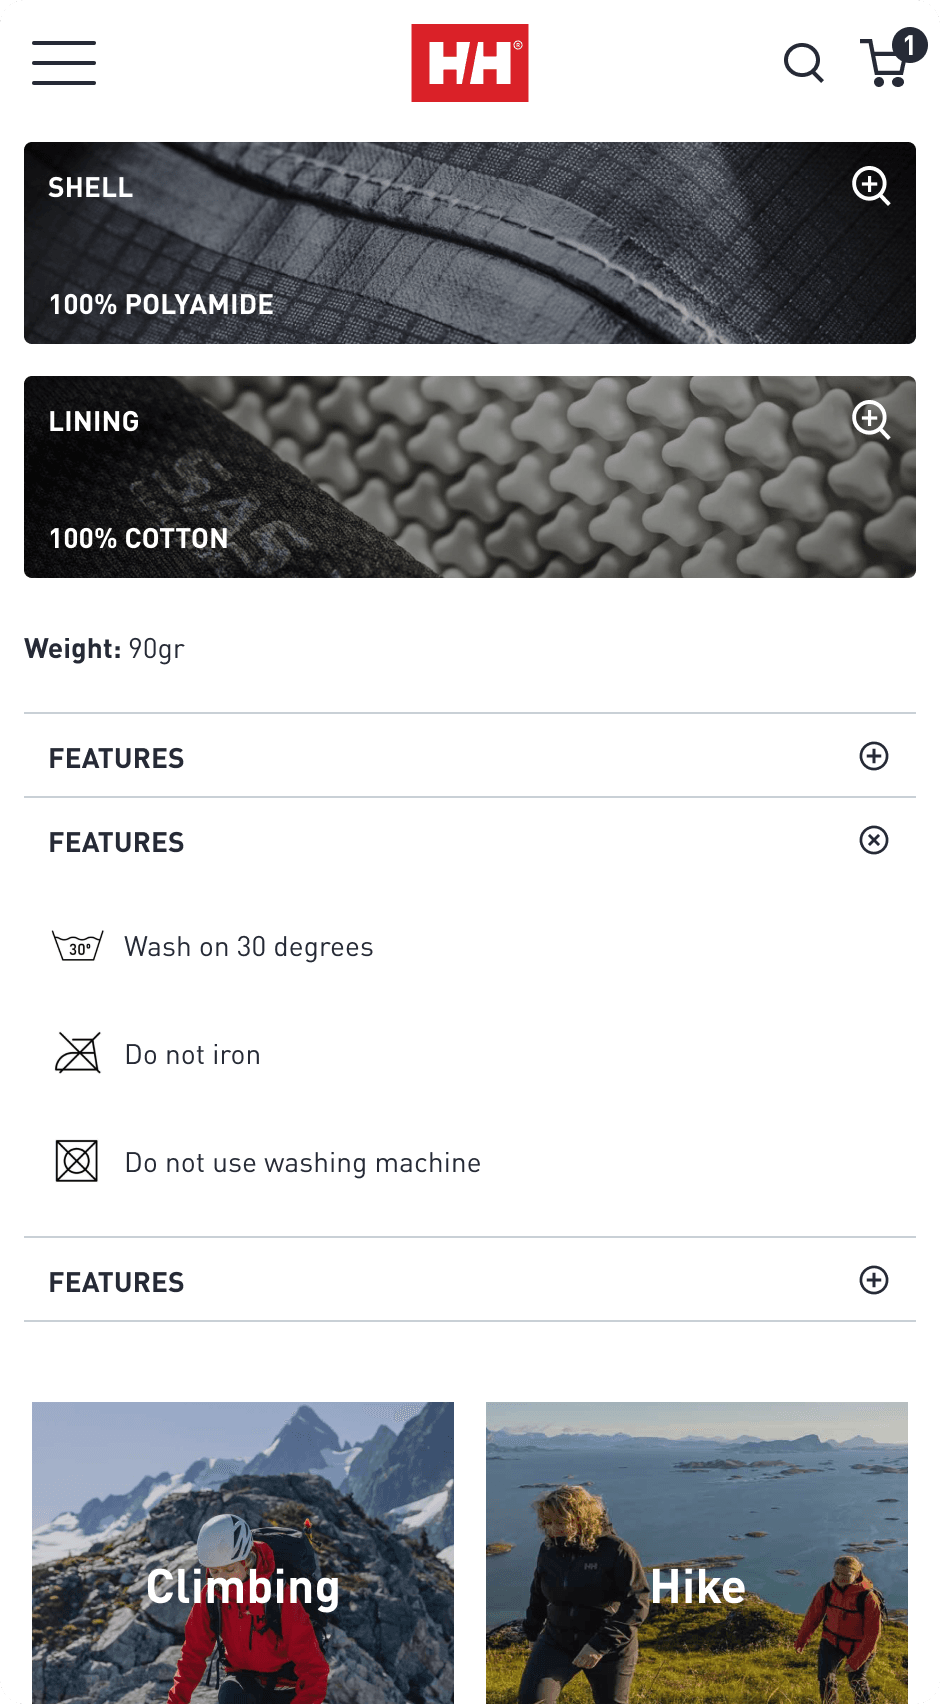This screenshot has width=940, height=1704.
Task: Open the hamburger navigation menu
Action: 64,63
